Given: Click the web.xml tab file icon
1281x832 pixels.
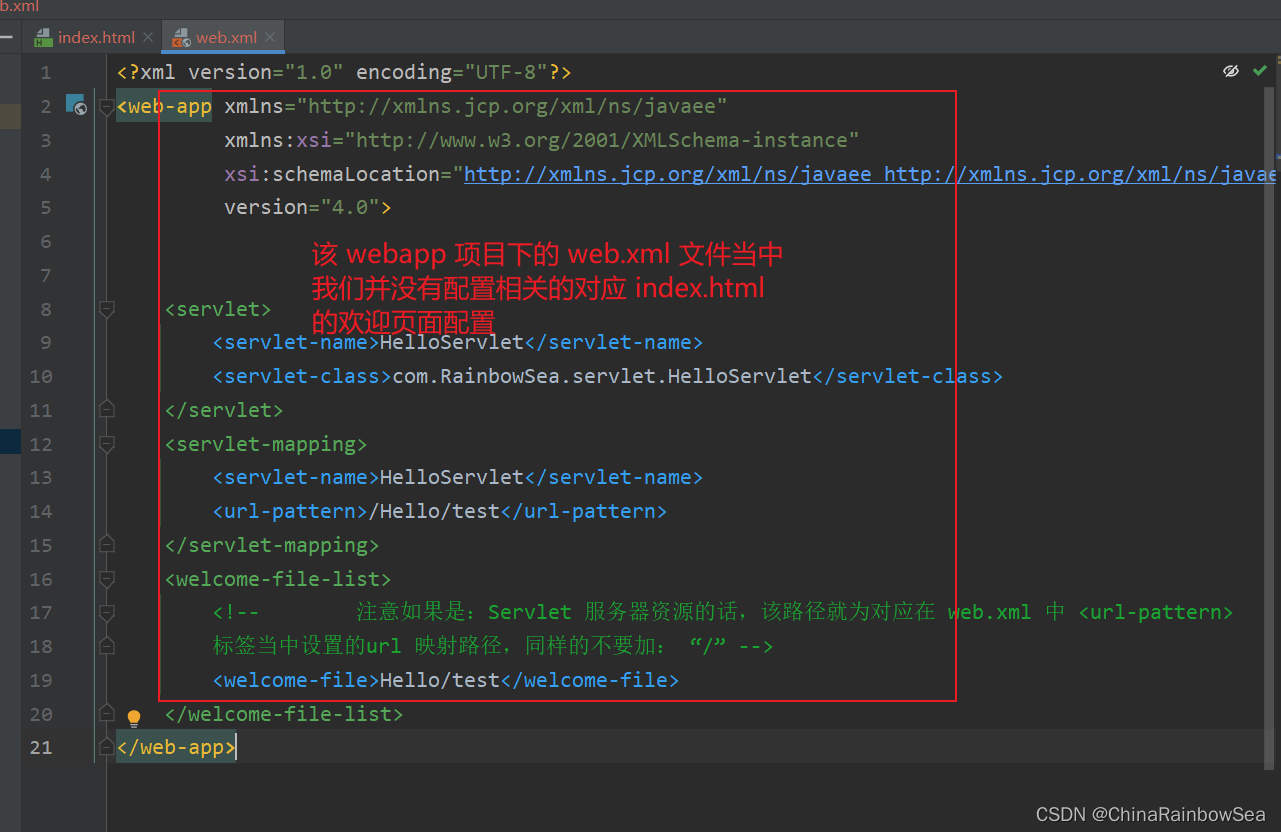Looking at the screenshot, I should coord(181,38).
